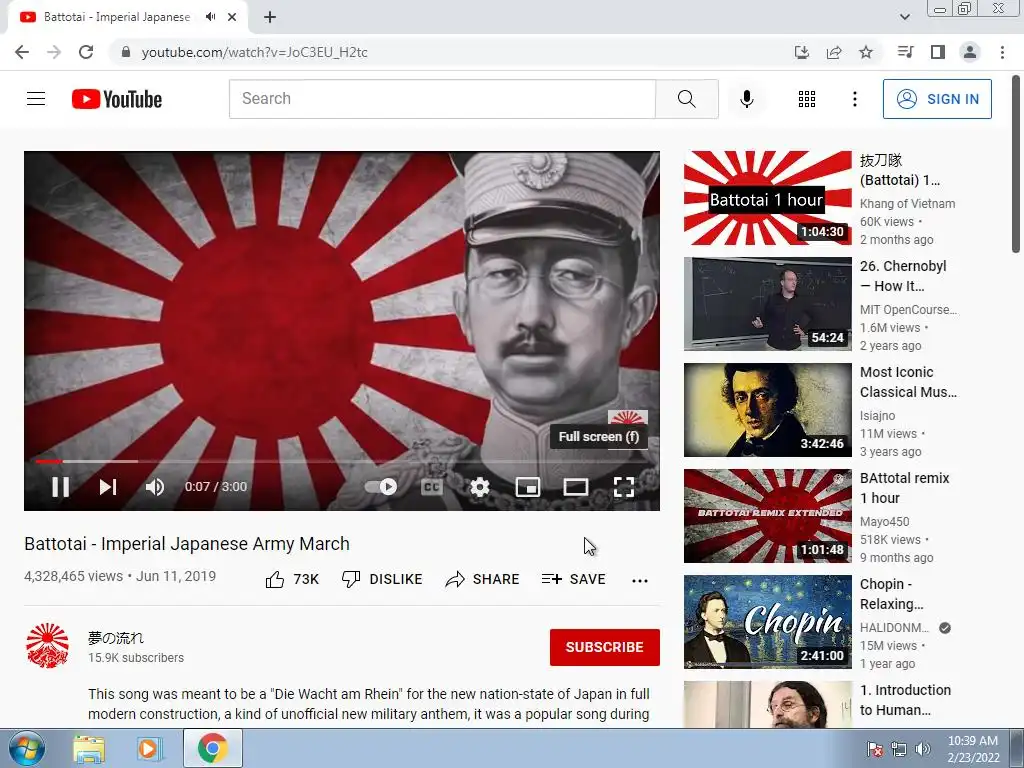Share this page icon in address bar
This screenshot has height=768, width=1024.
click(834, 52)
